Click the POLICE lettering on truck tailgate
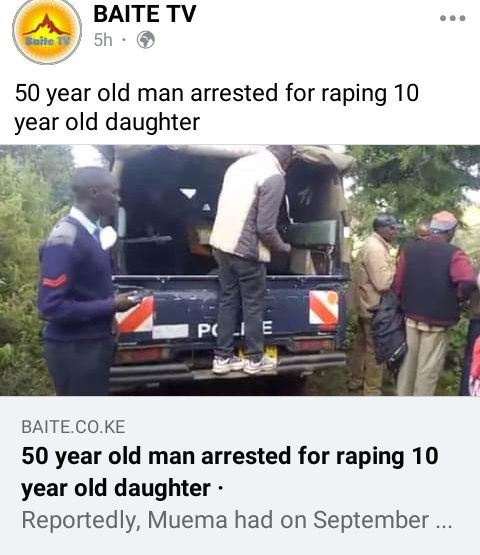The width and height of the screenshot is (480, 555). coord(234,330)
